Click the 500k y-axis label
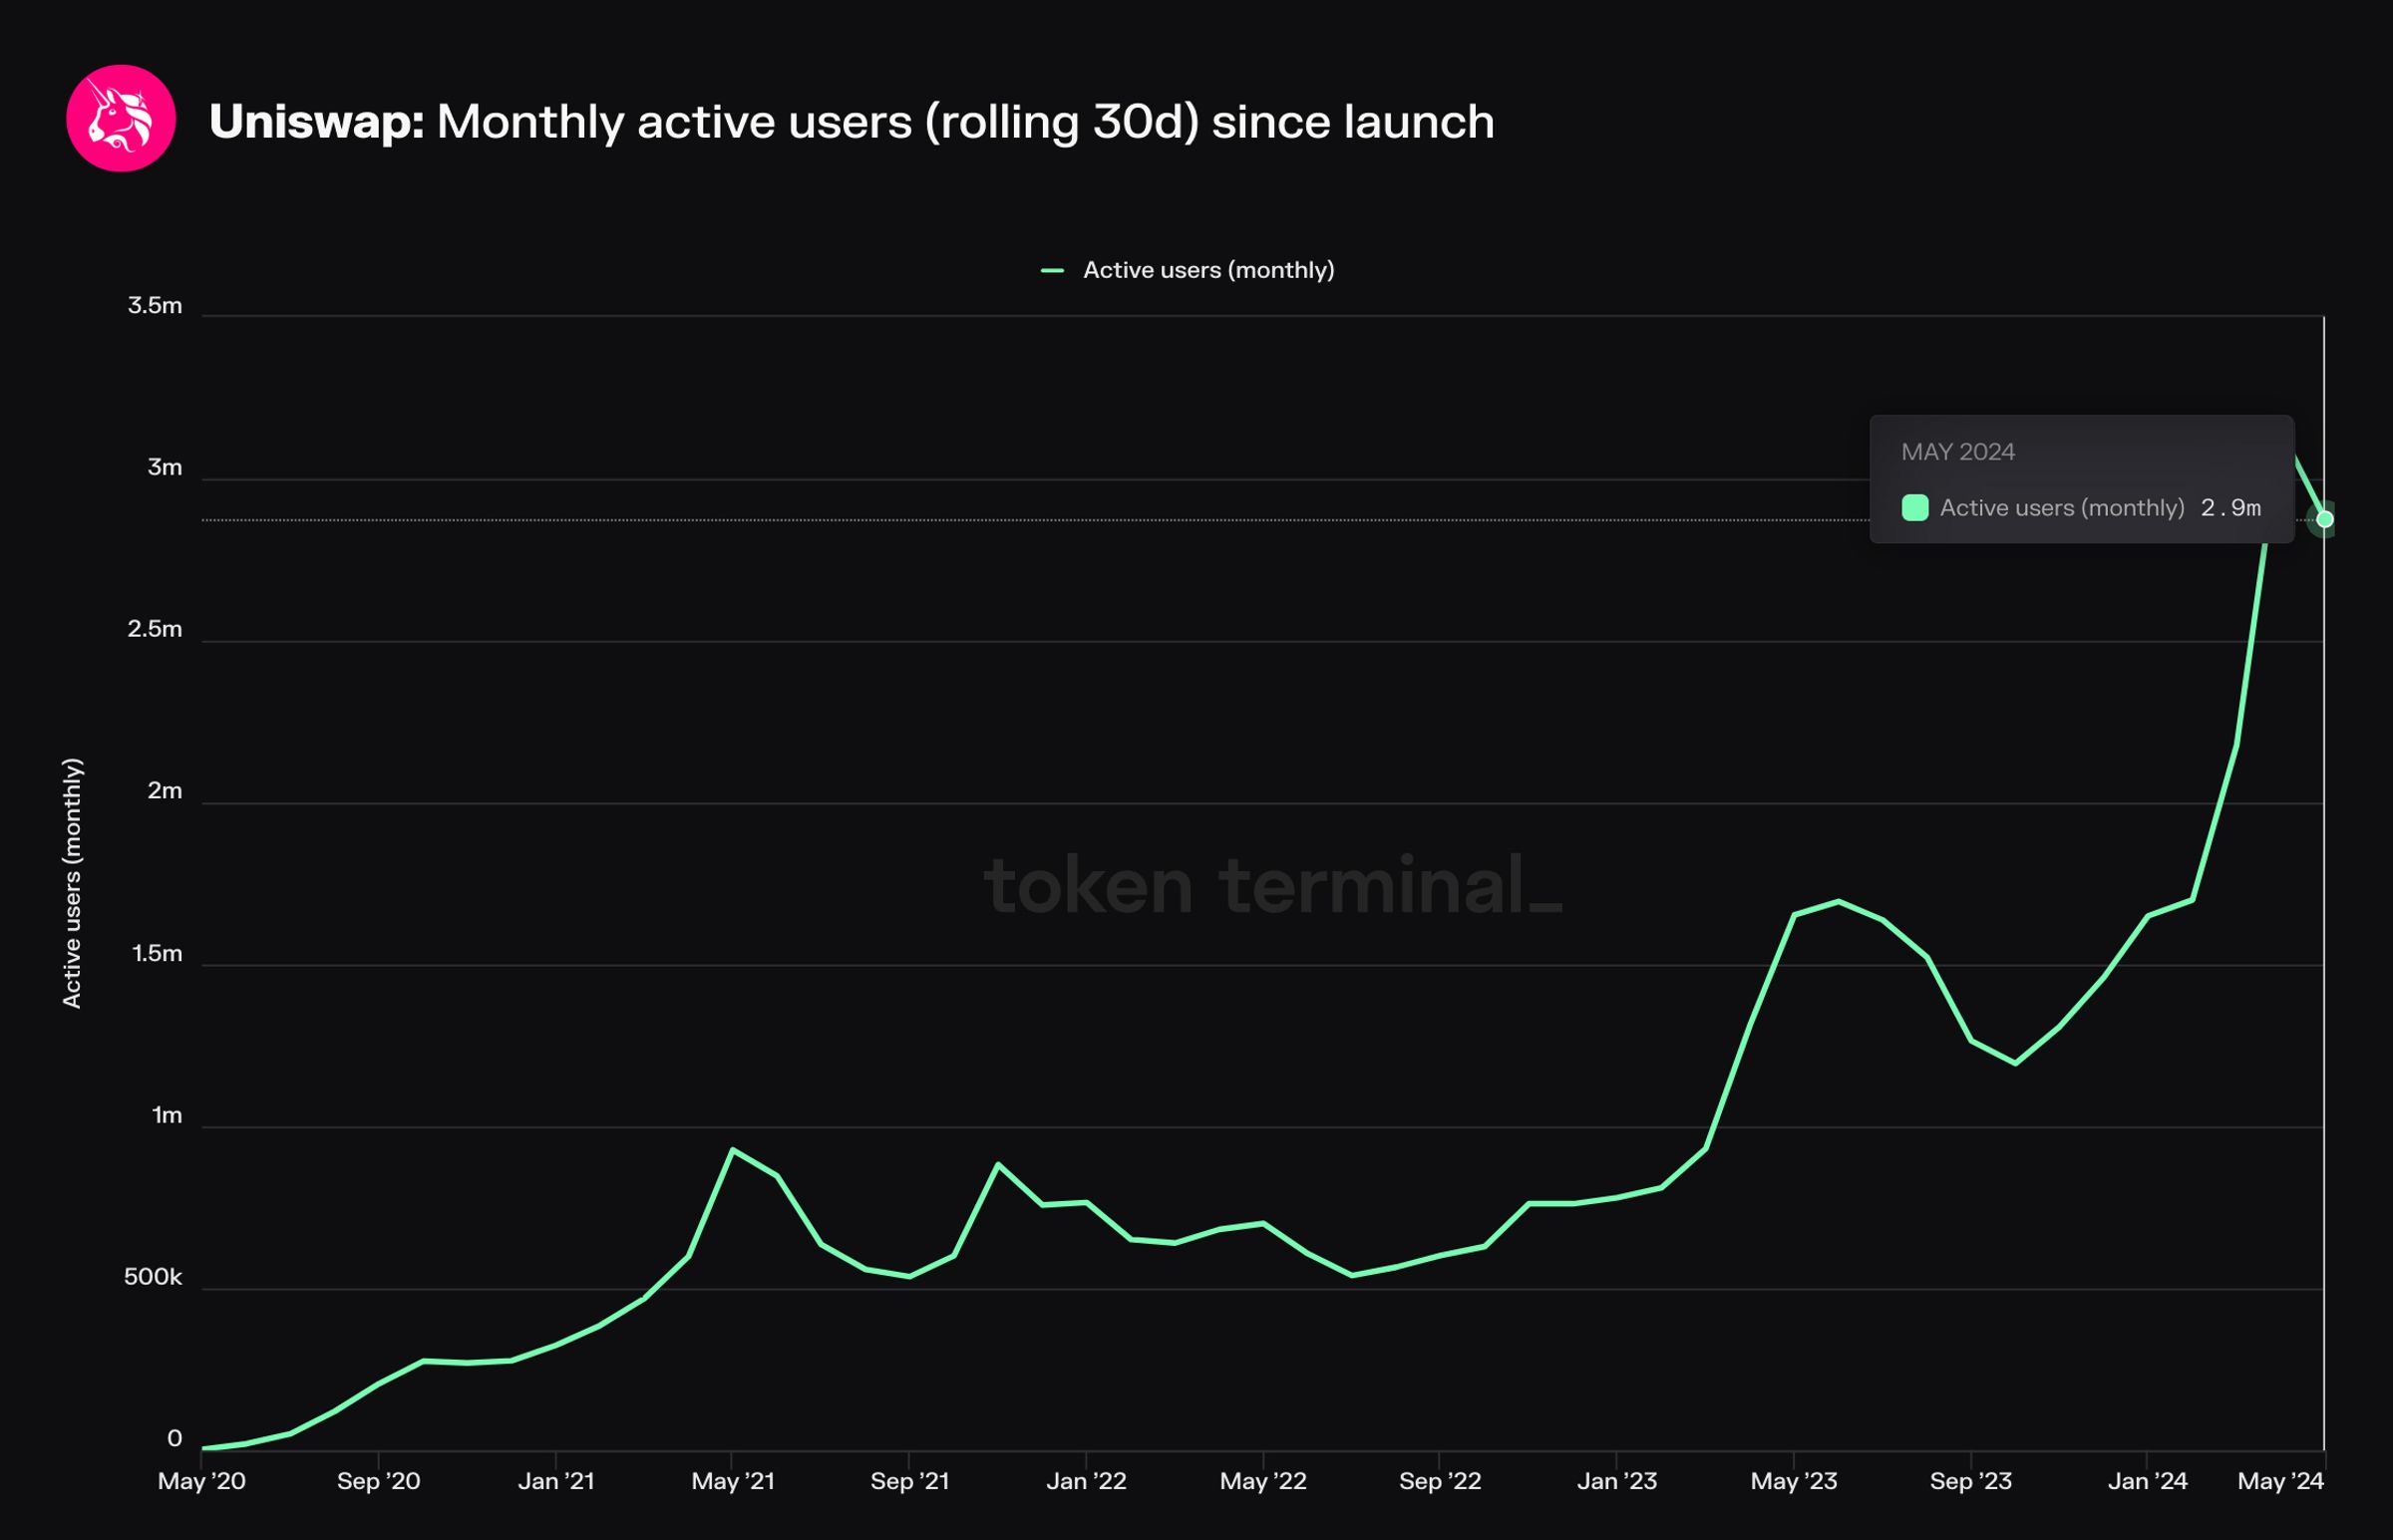 (153, 1277)
